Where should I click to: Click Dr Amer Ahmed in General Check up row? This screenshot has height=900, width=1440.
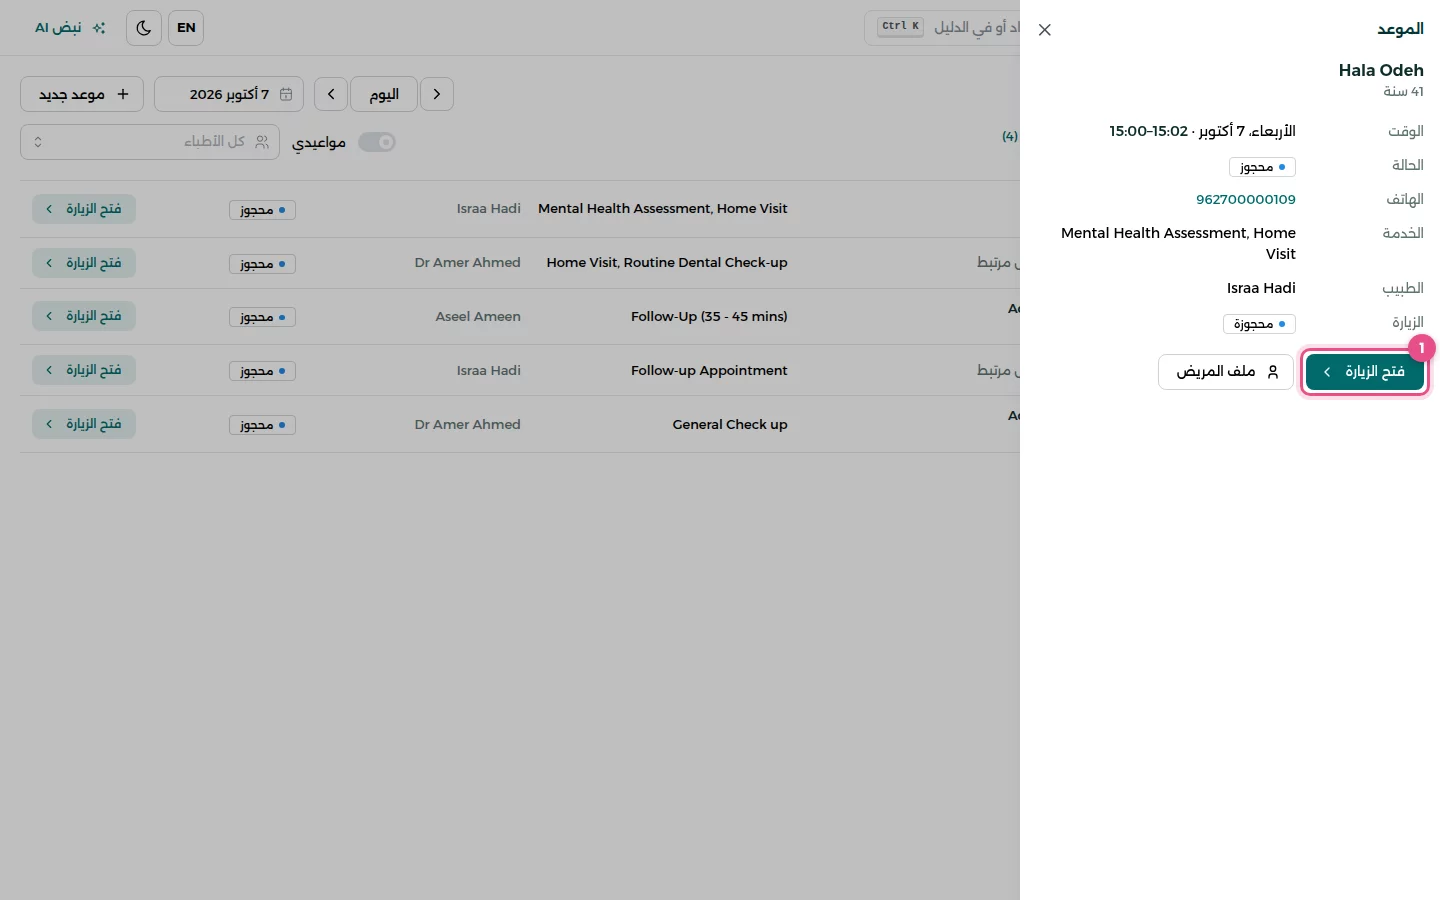(x=468, y=424)
